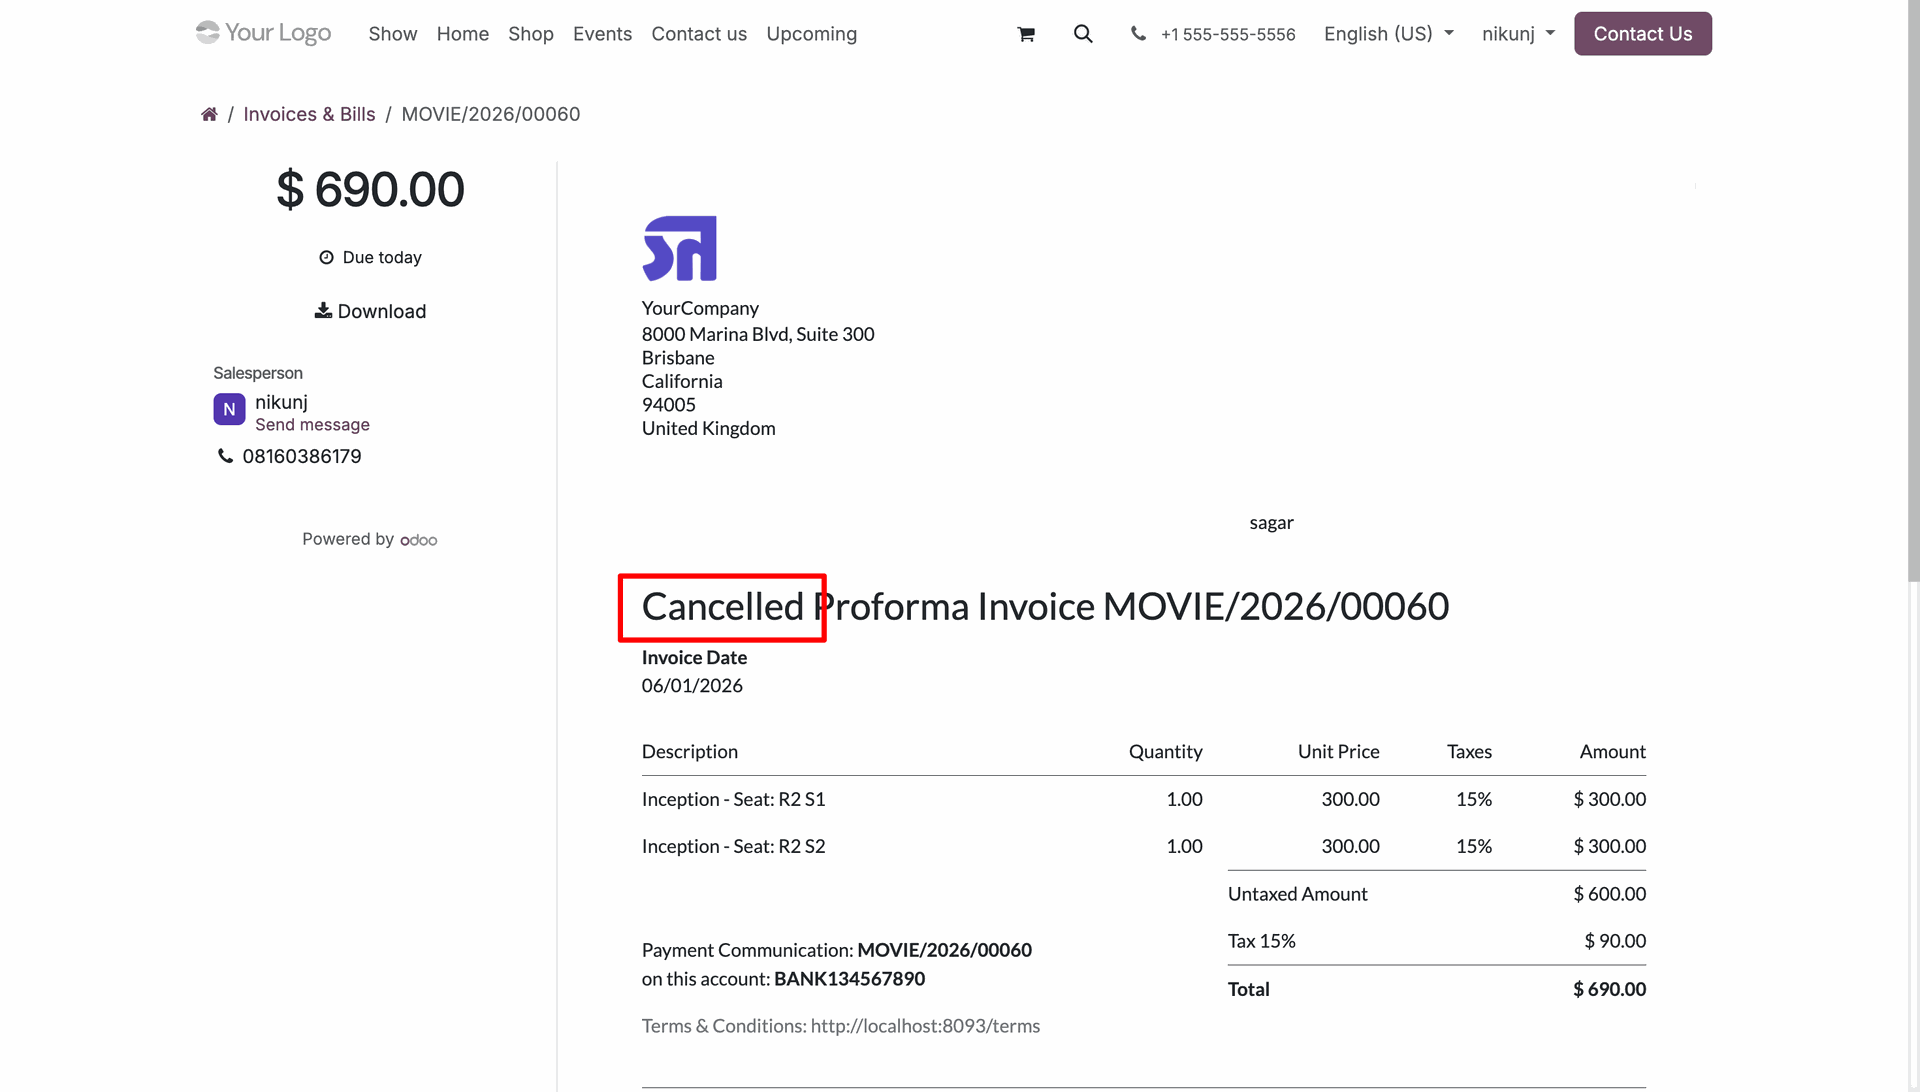
Task: Click the Description column header
Action: point(689,752)
